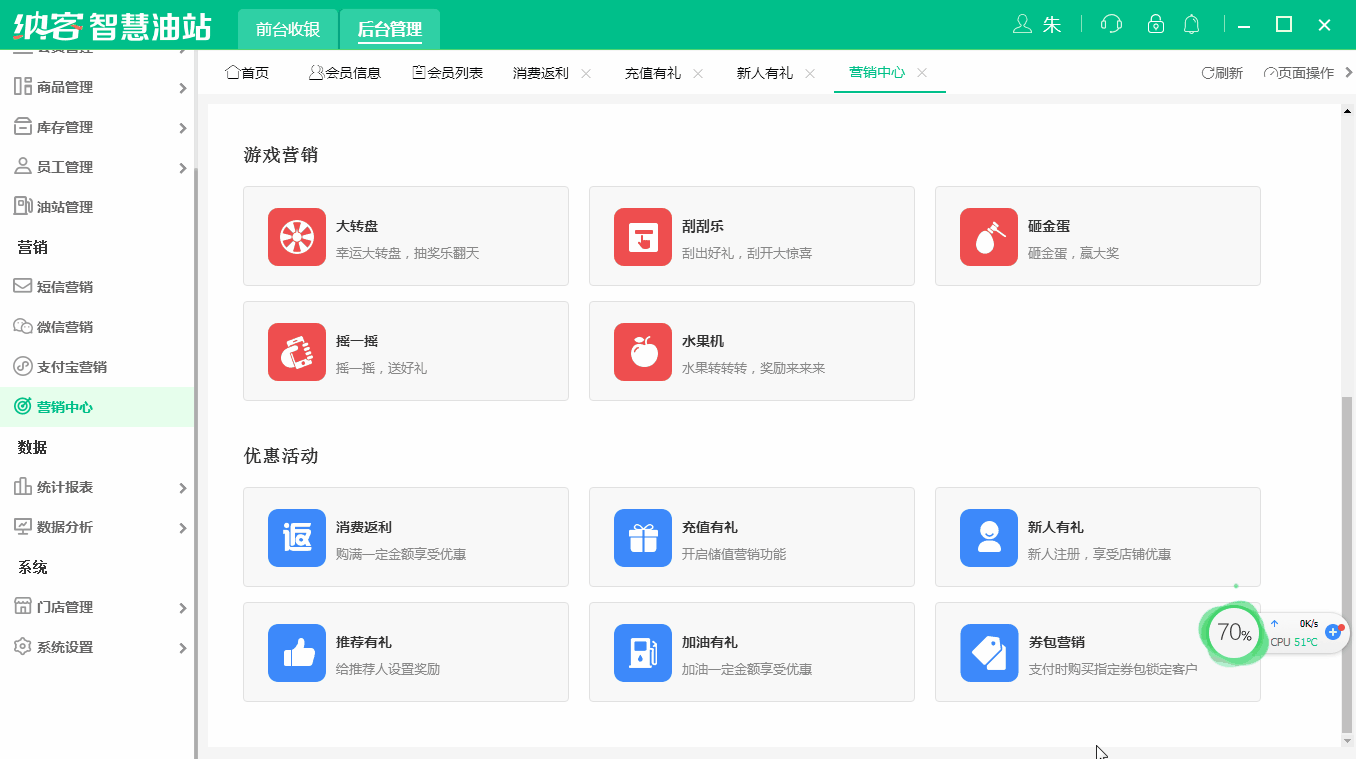Click the 加油有礼 fuel pump icon
This screenshot has height=759, width=1356.
(642, 652)
